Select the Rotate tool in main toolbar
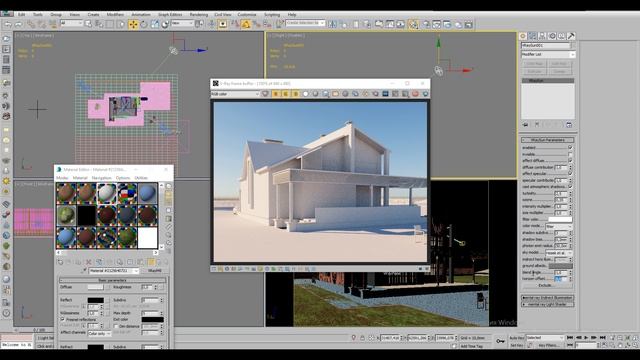Viewport: 640px width, 360px height. (x=144, y=24)
